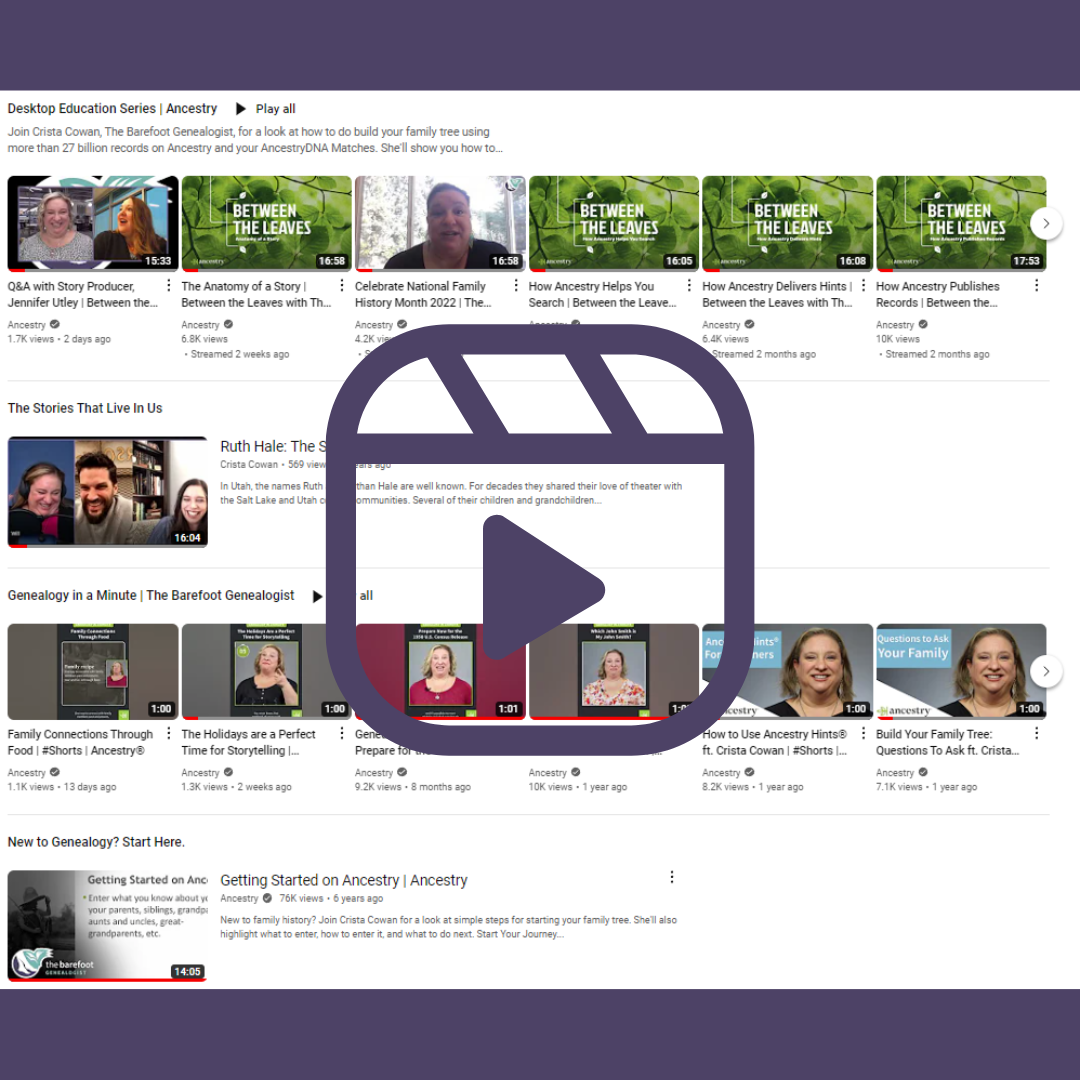Image resolution: width=1080 pixels, height=1080 pixels.
Task: Open options menu for Celebrate National Family History Month video
Action: (516, 285)
